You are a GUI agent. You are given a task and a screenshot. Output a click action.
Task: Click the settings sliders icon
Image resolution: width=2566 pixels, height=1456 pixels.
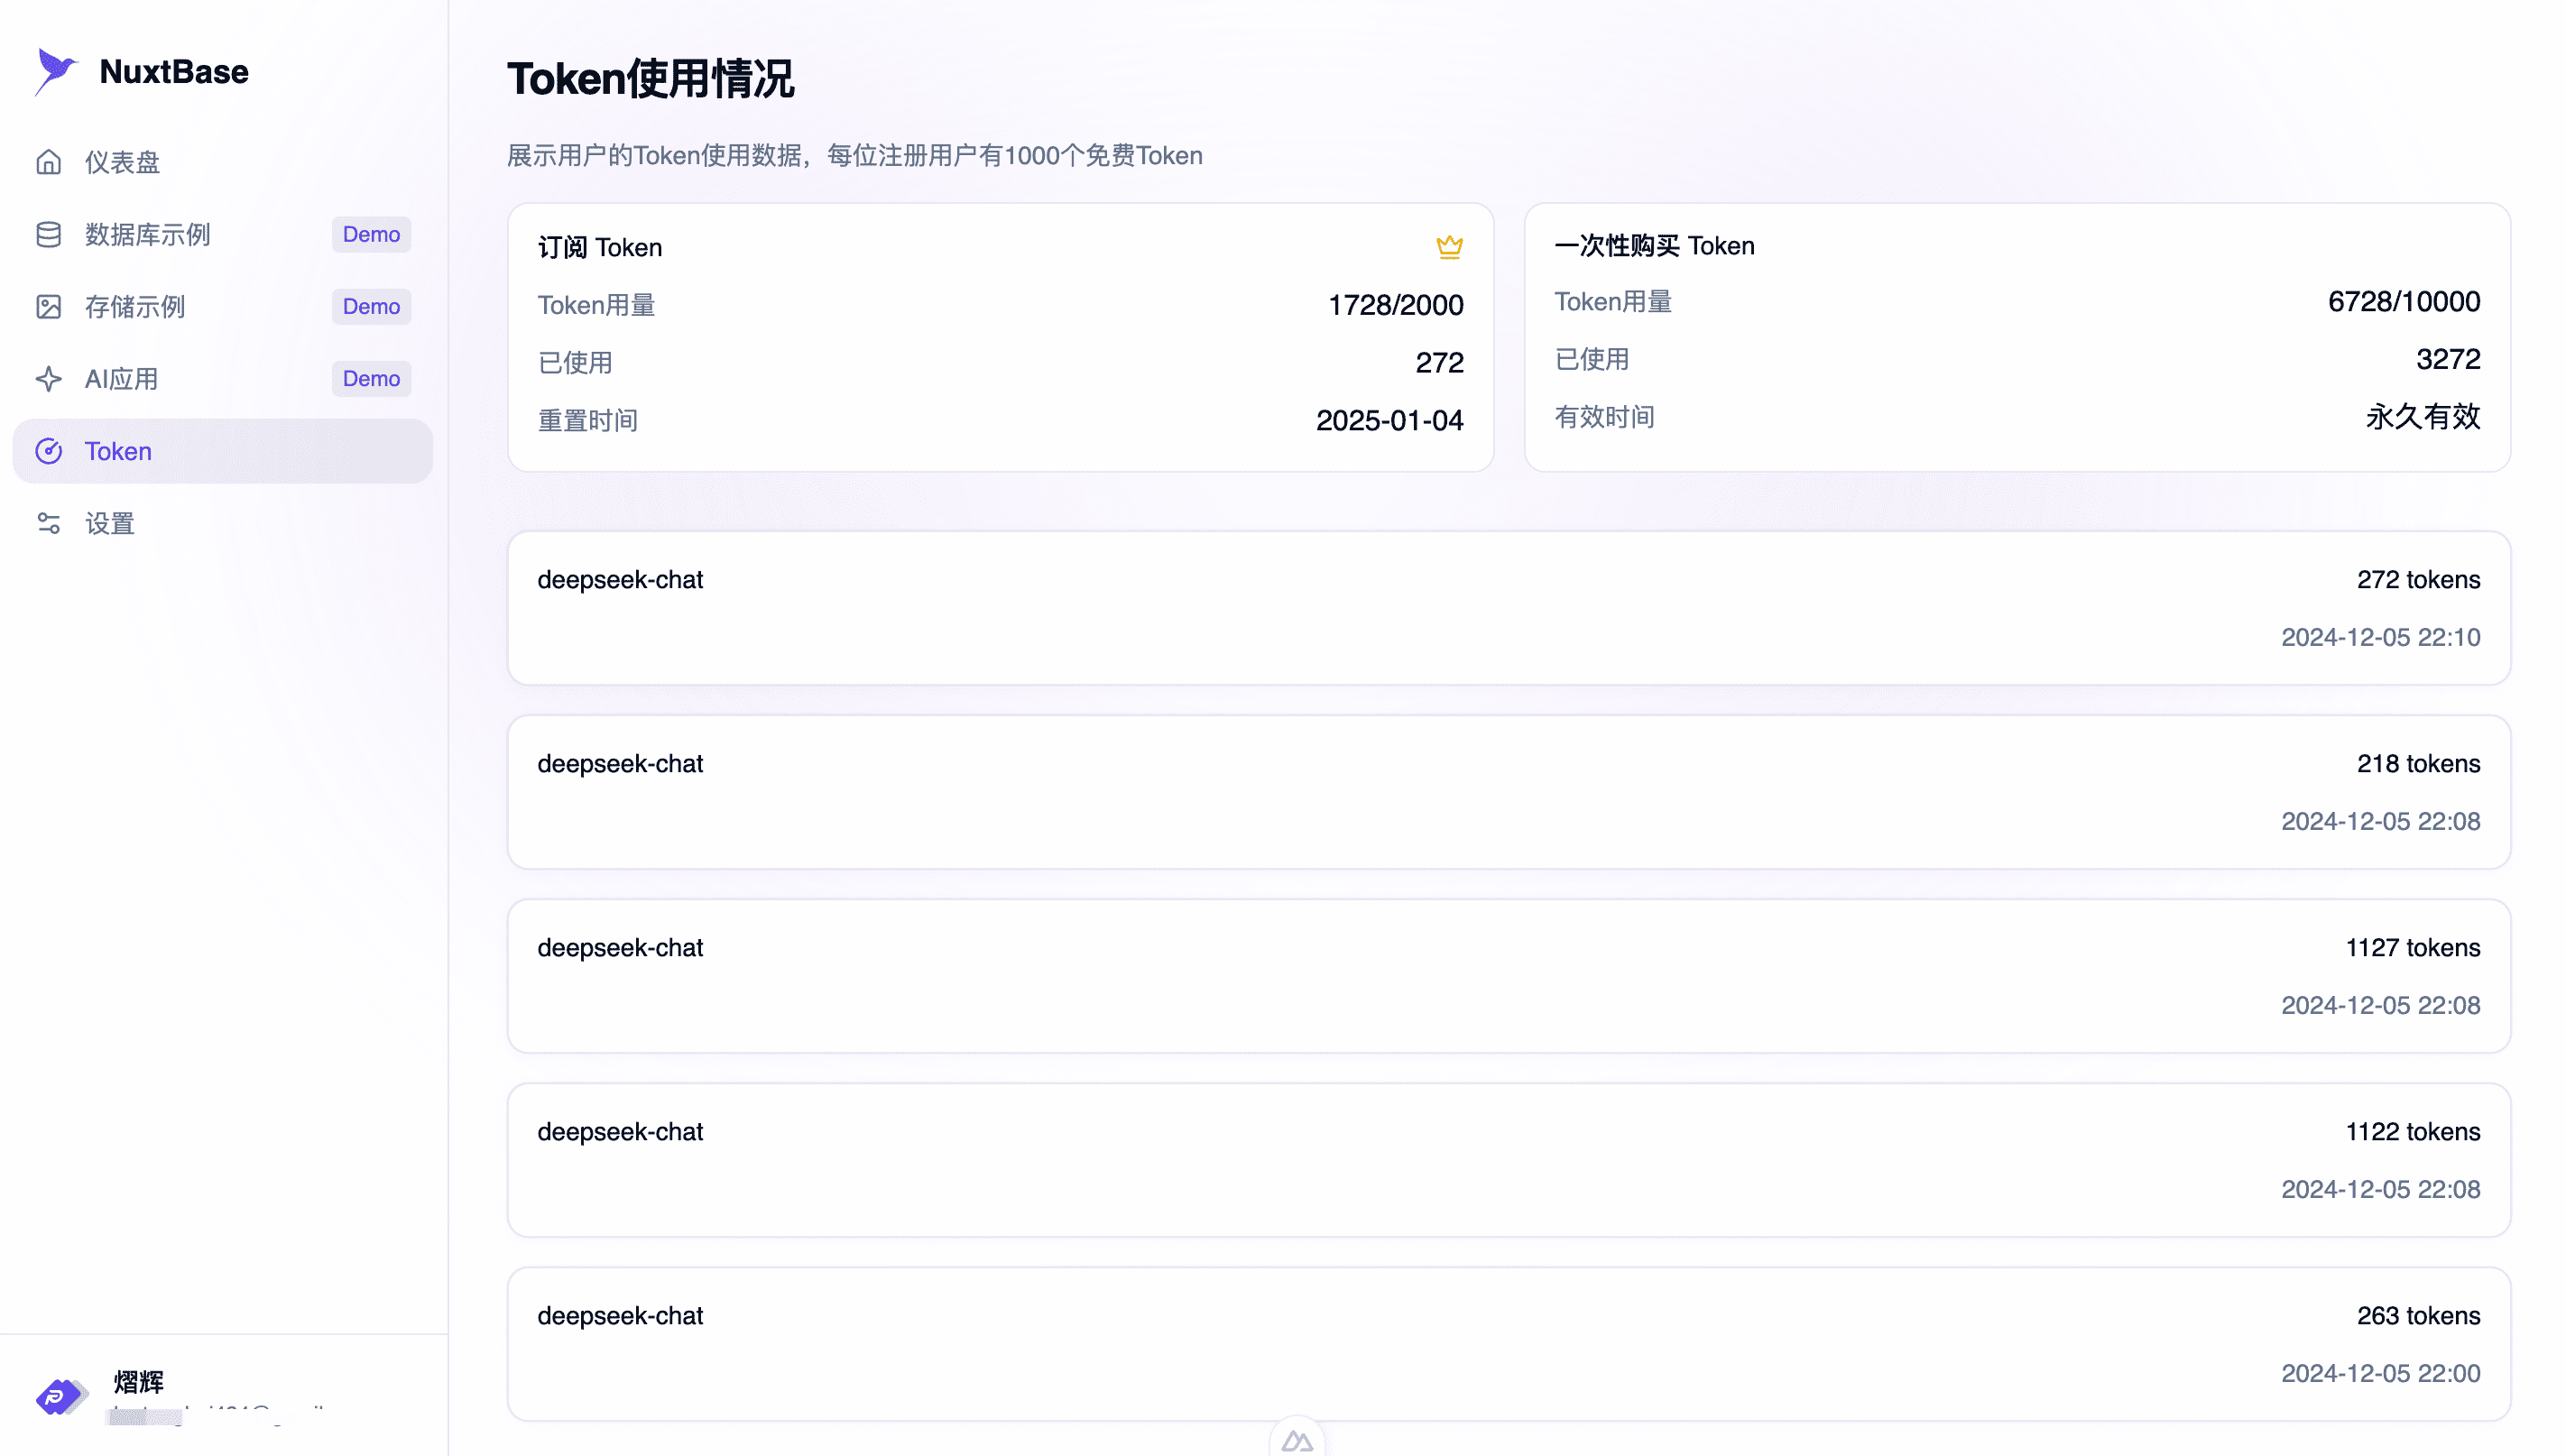click(x=49, y=523)
